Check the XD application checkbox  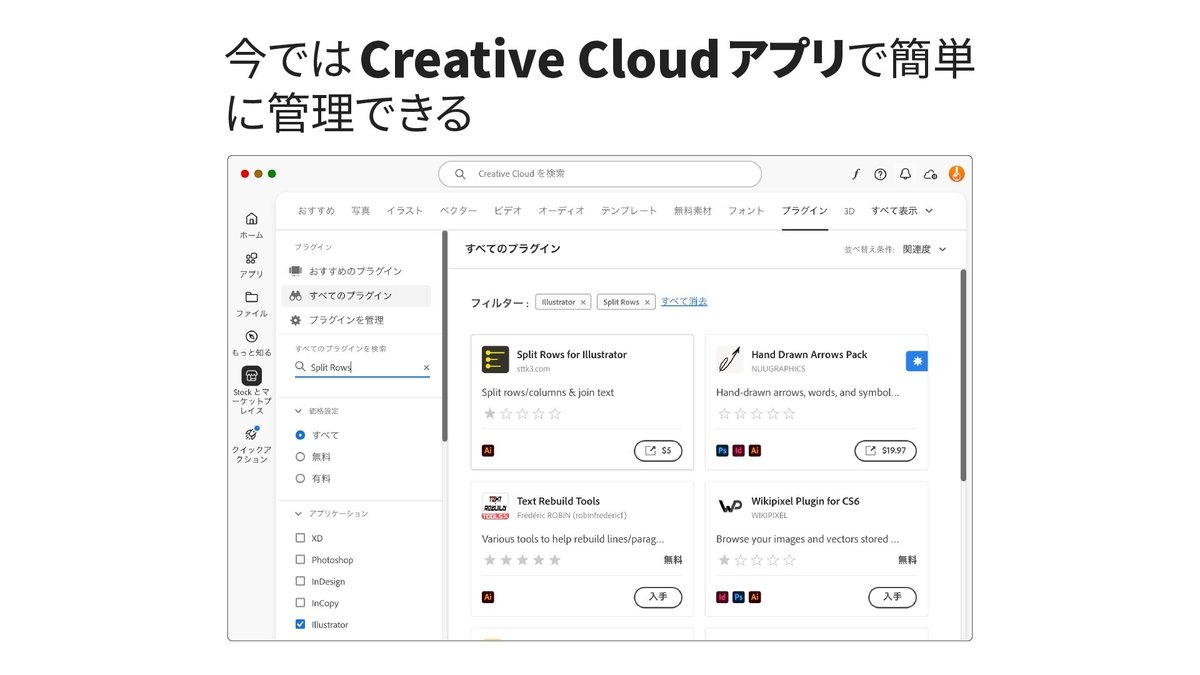point(300,538)
